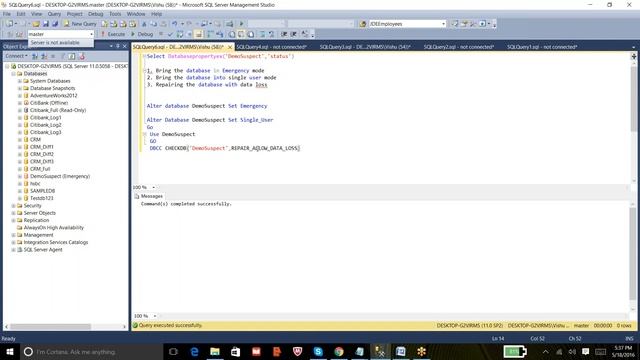This screenshot has height=360, width=640.
Task: Click the Connect Object Explorer icon
Action: 35,56
